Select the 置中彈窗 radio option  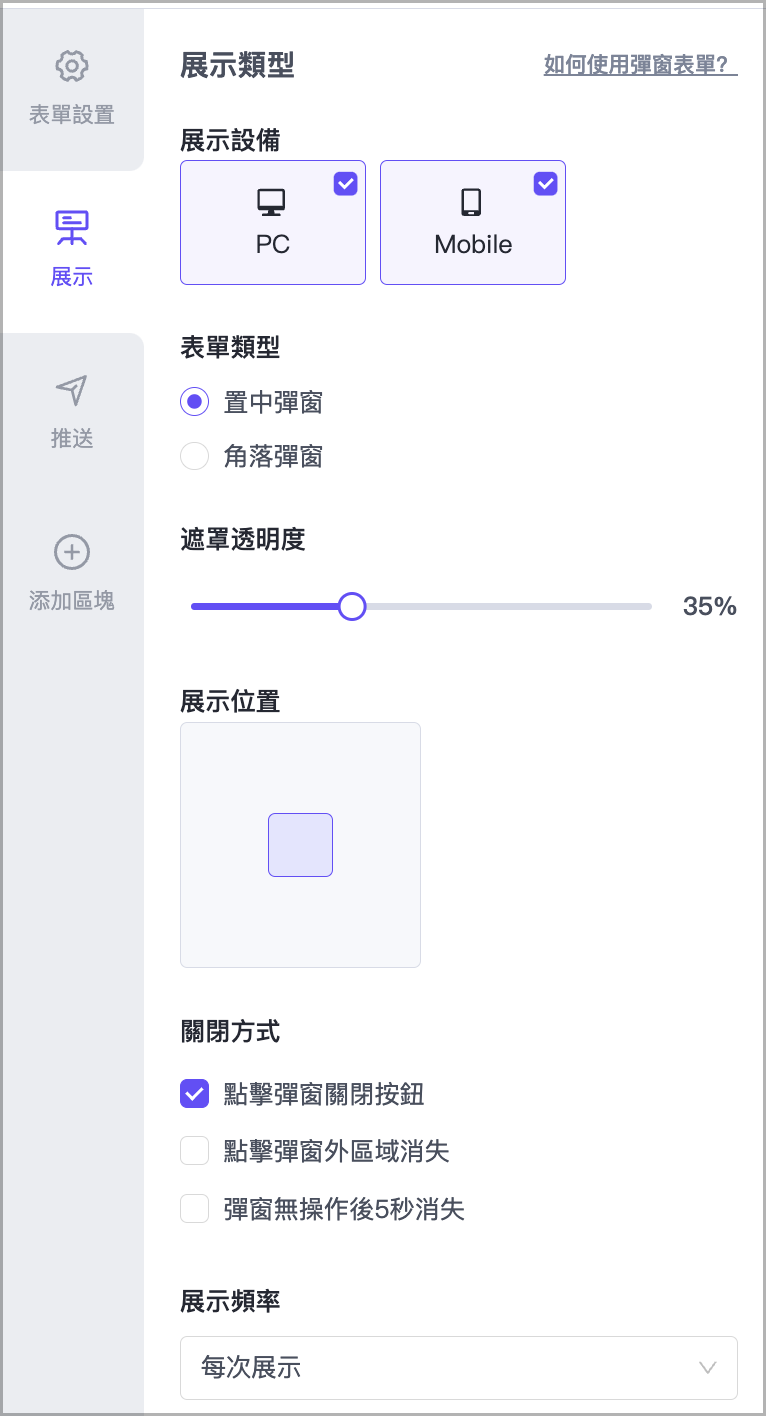tap(195, 402)
